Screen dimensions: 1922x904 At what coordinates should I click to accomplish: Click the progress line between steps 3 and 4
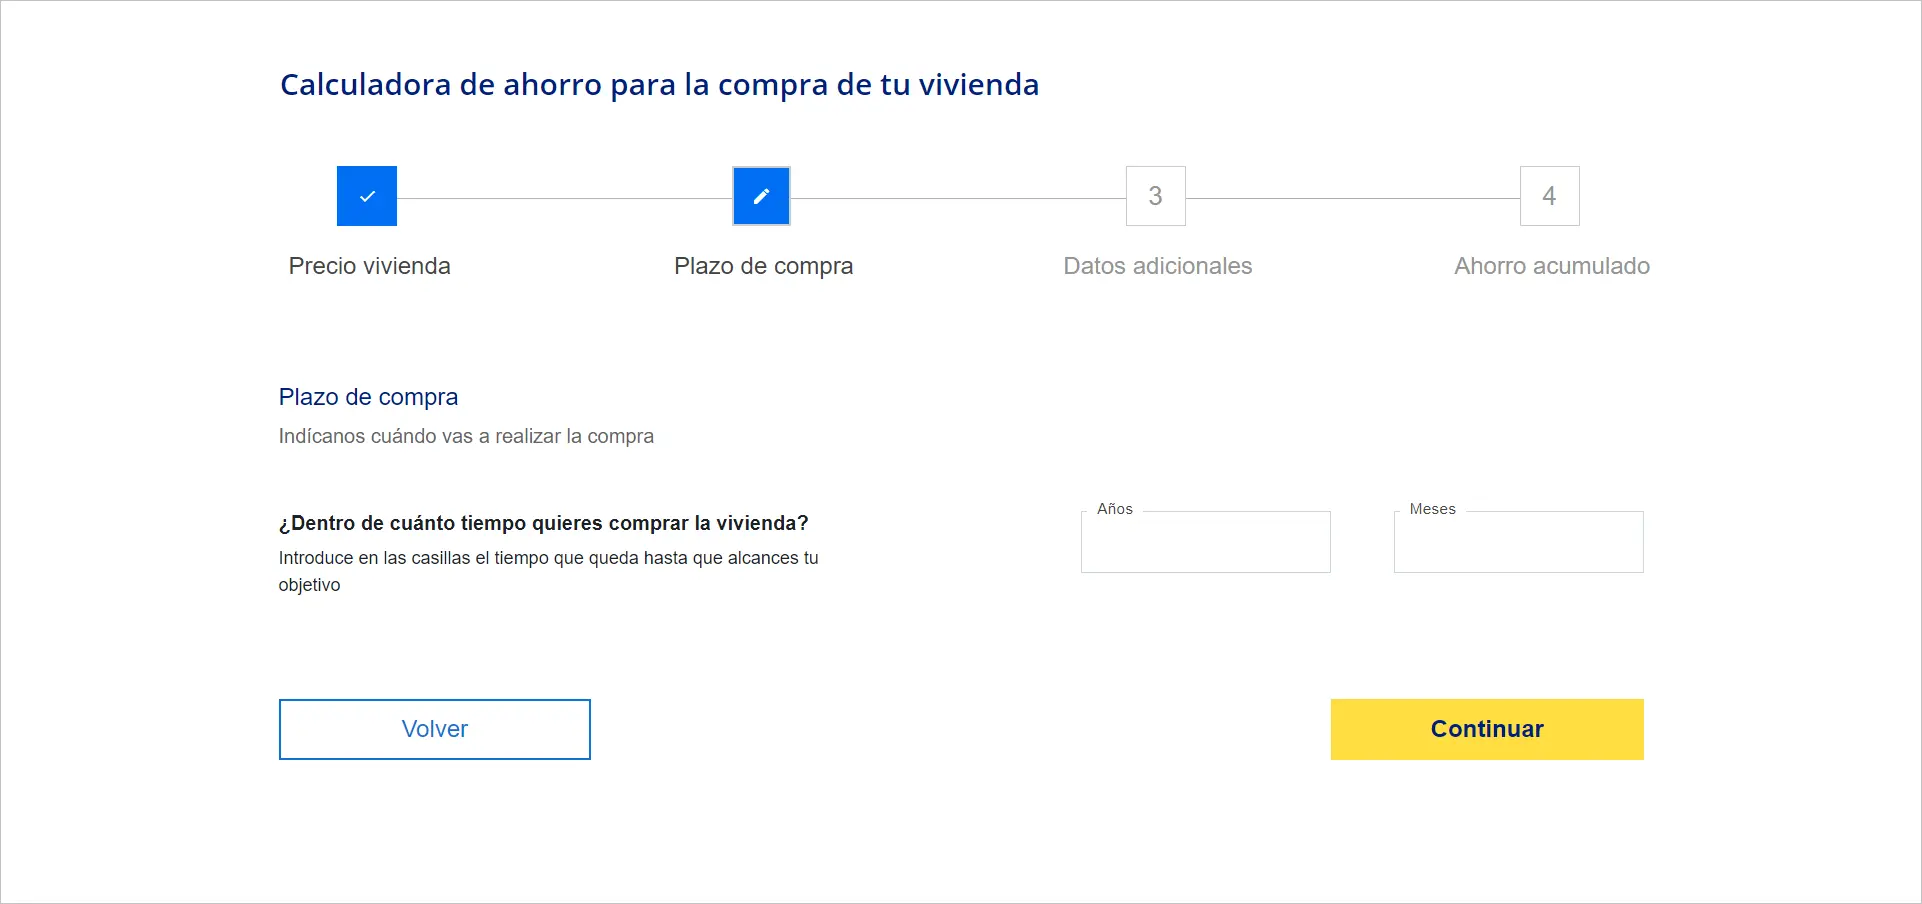click(x=1352, y=198)
